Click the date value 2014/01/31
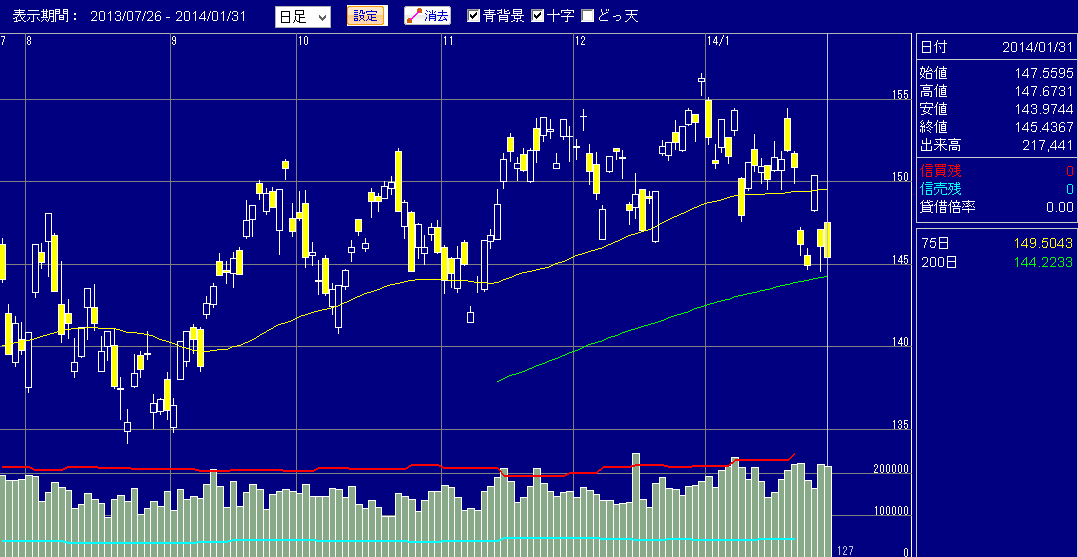 point(1037,47)
